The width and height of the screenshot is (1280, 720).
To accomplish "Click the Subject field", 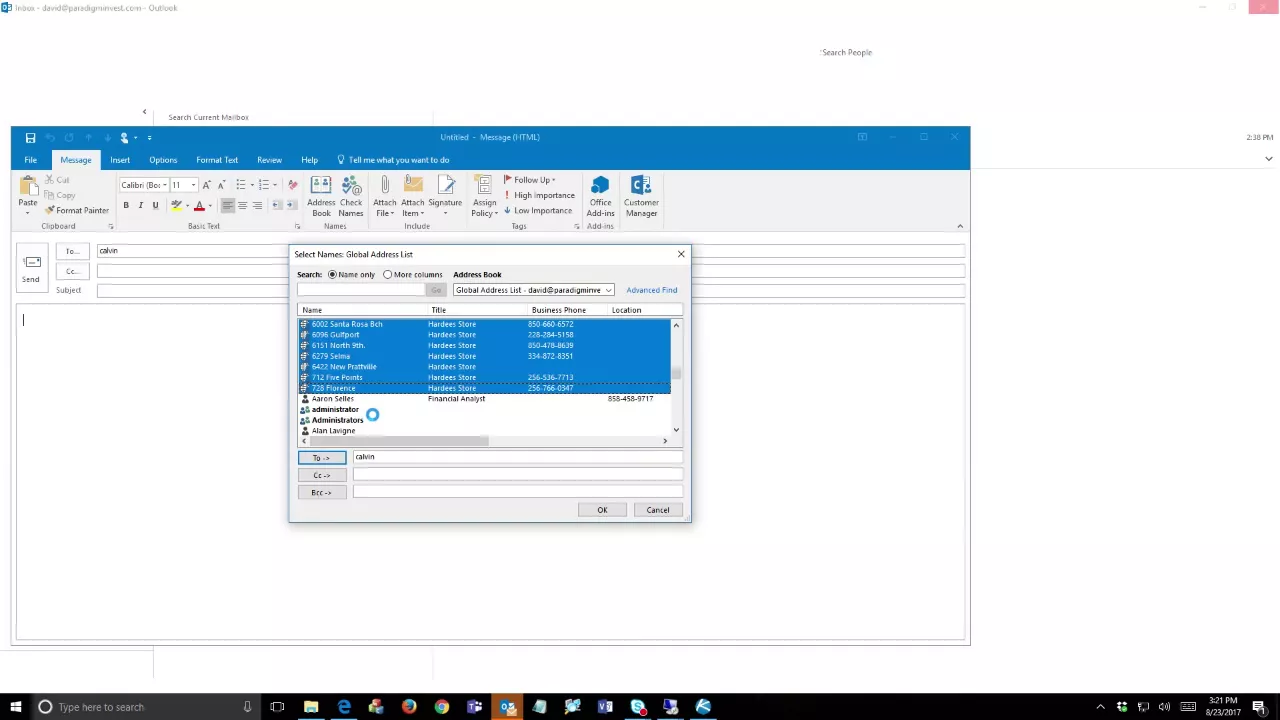I will coord(530,290).
